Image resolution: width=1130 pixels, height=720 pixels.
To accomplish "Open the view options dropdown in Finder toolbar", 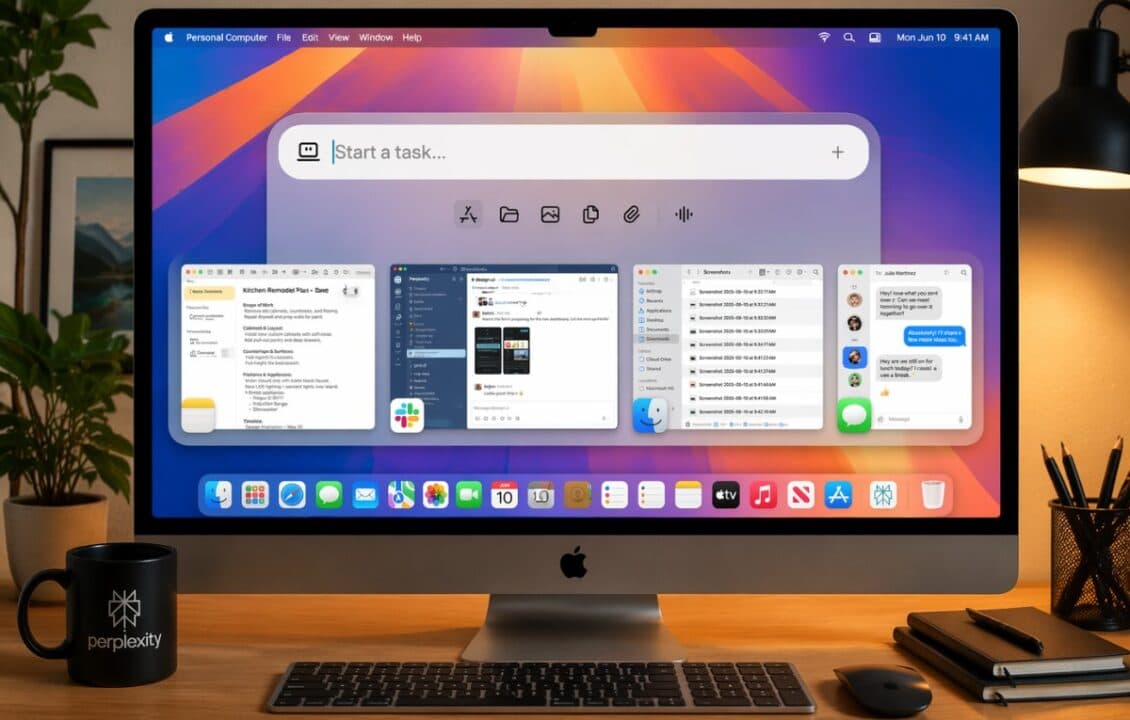I will point(768,271).
